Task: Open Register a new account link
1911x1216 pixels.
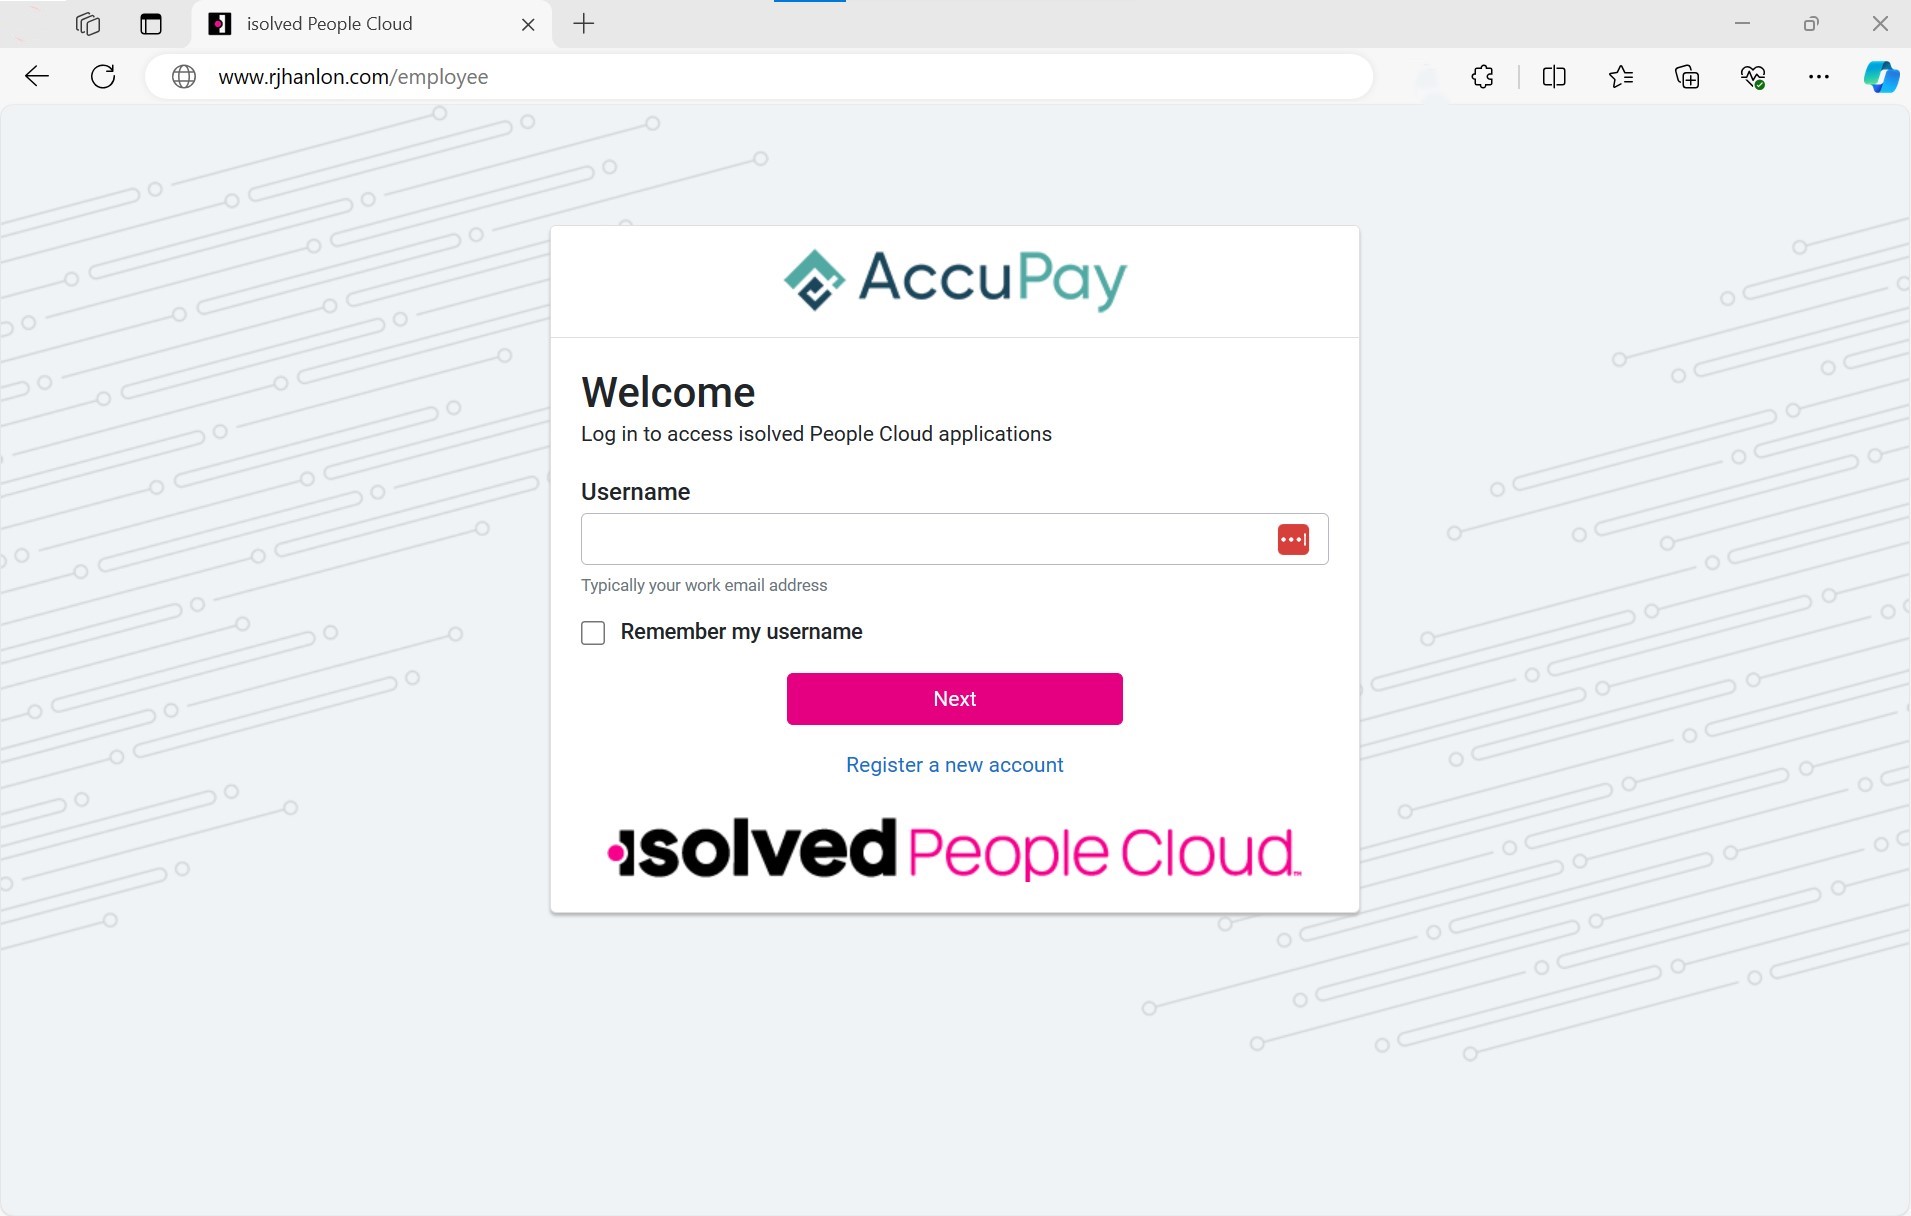Action: [x=954, y=765]
